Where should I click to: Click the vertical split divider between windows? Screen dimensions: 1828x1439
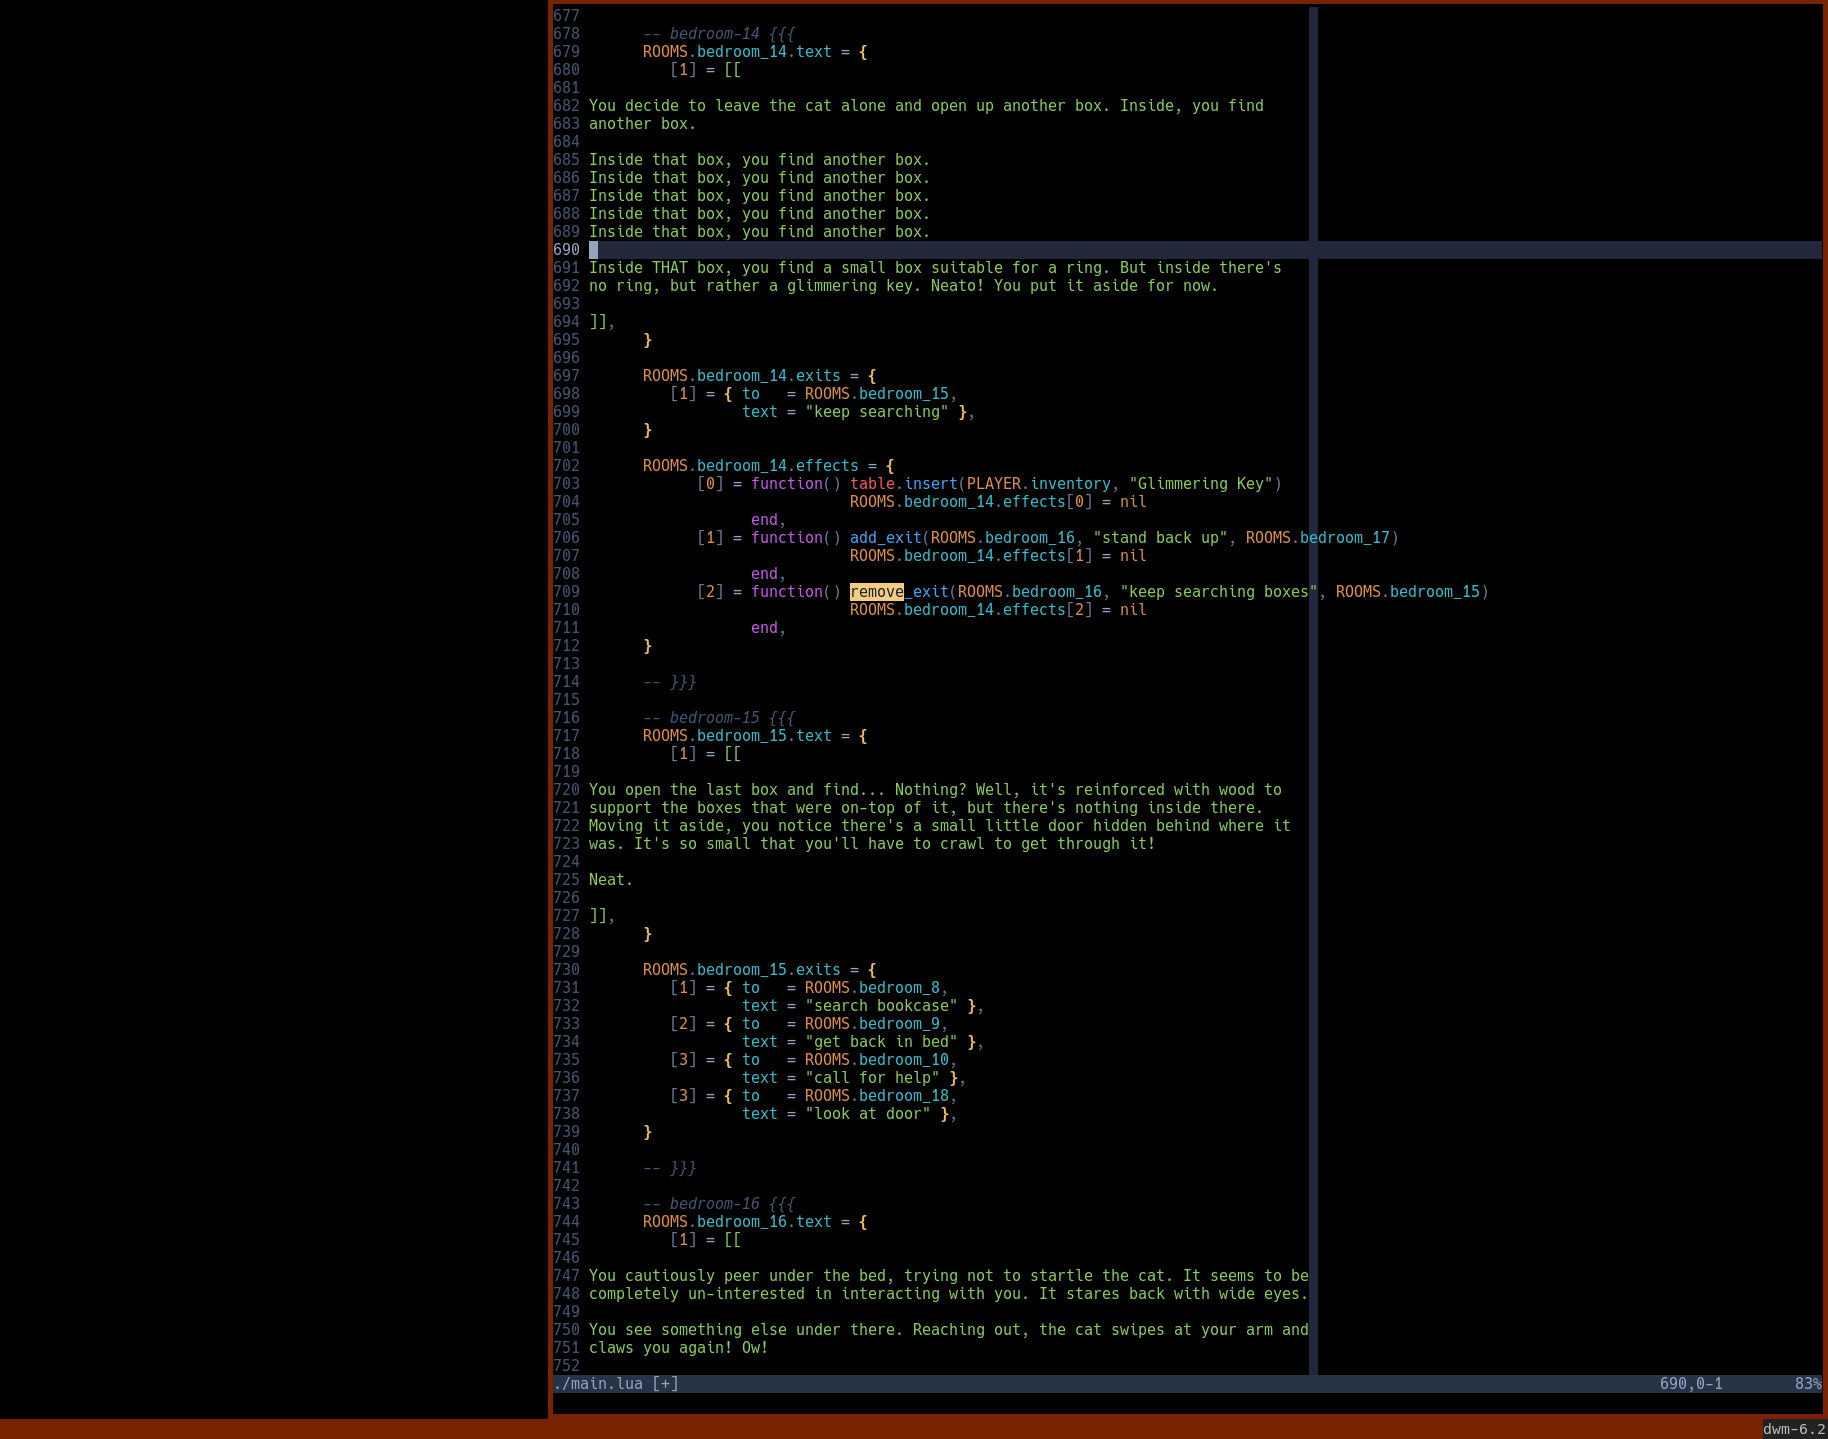point(1311,700)
